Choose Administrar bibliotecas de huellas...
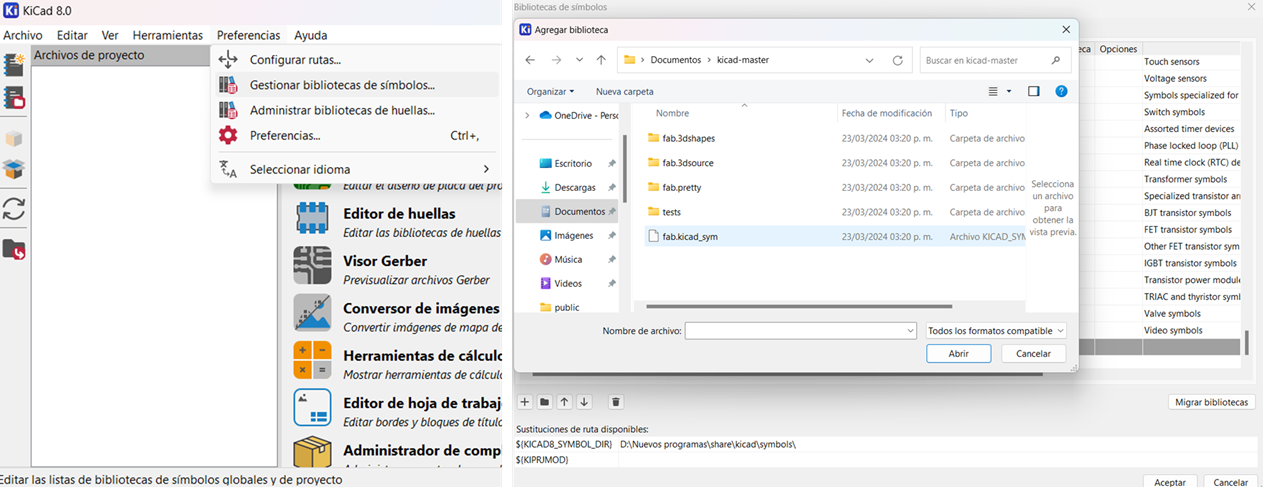Viewport: 1263px width, 487px height. (355, 110)
